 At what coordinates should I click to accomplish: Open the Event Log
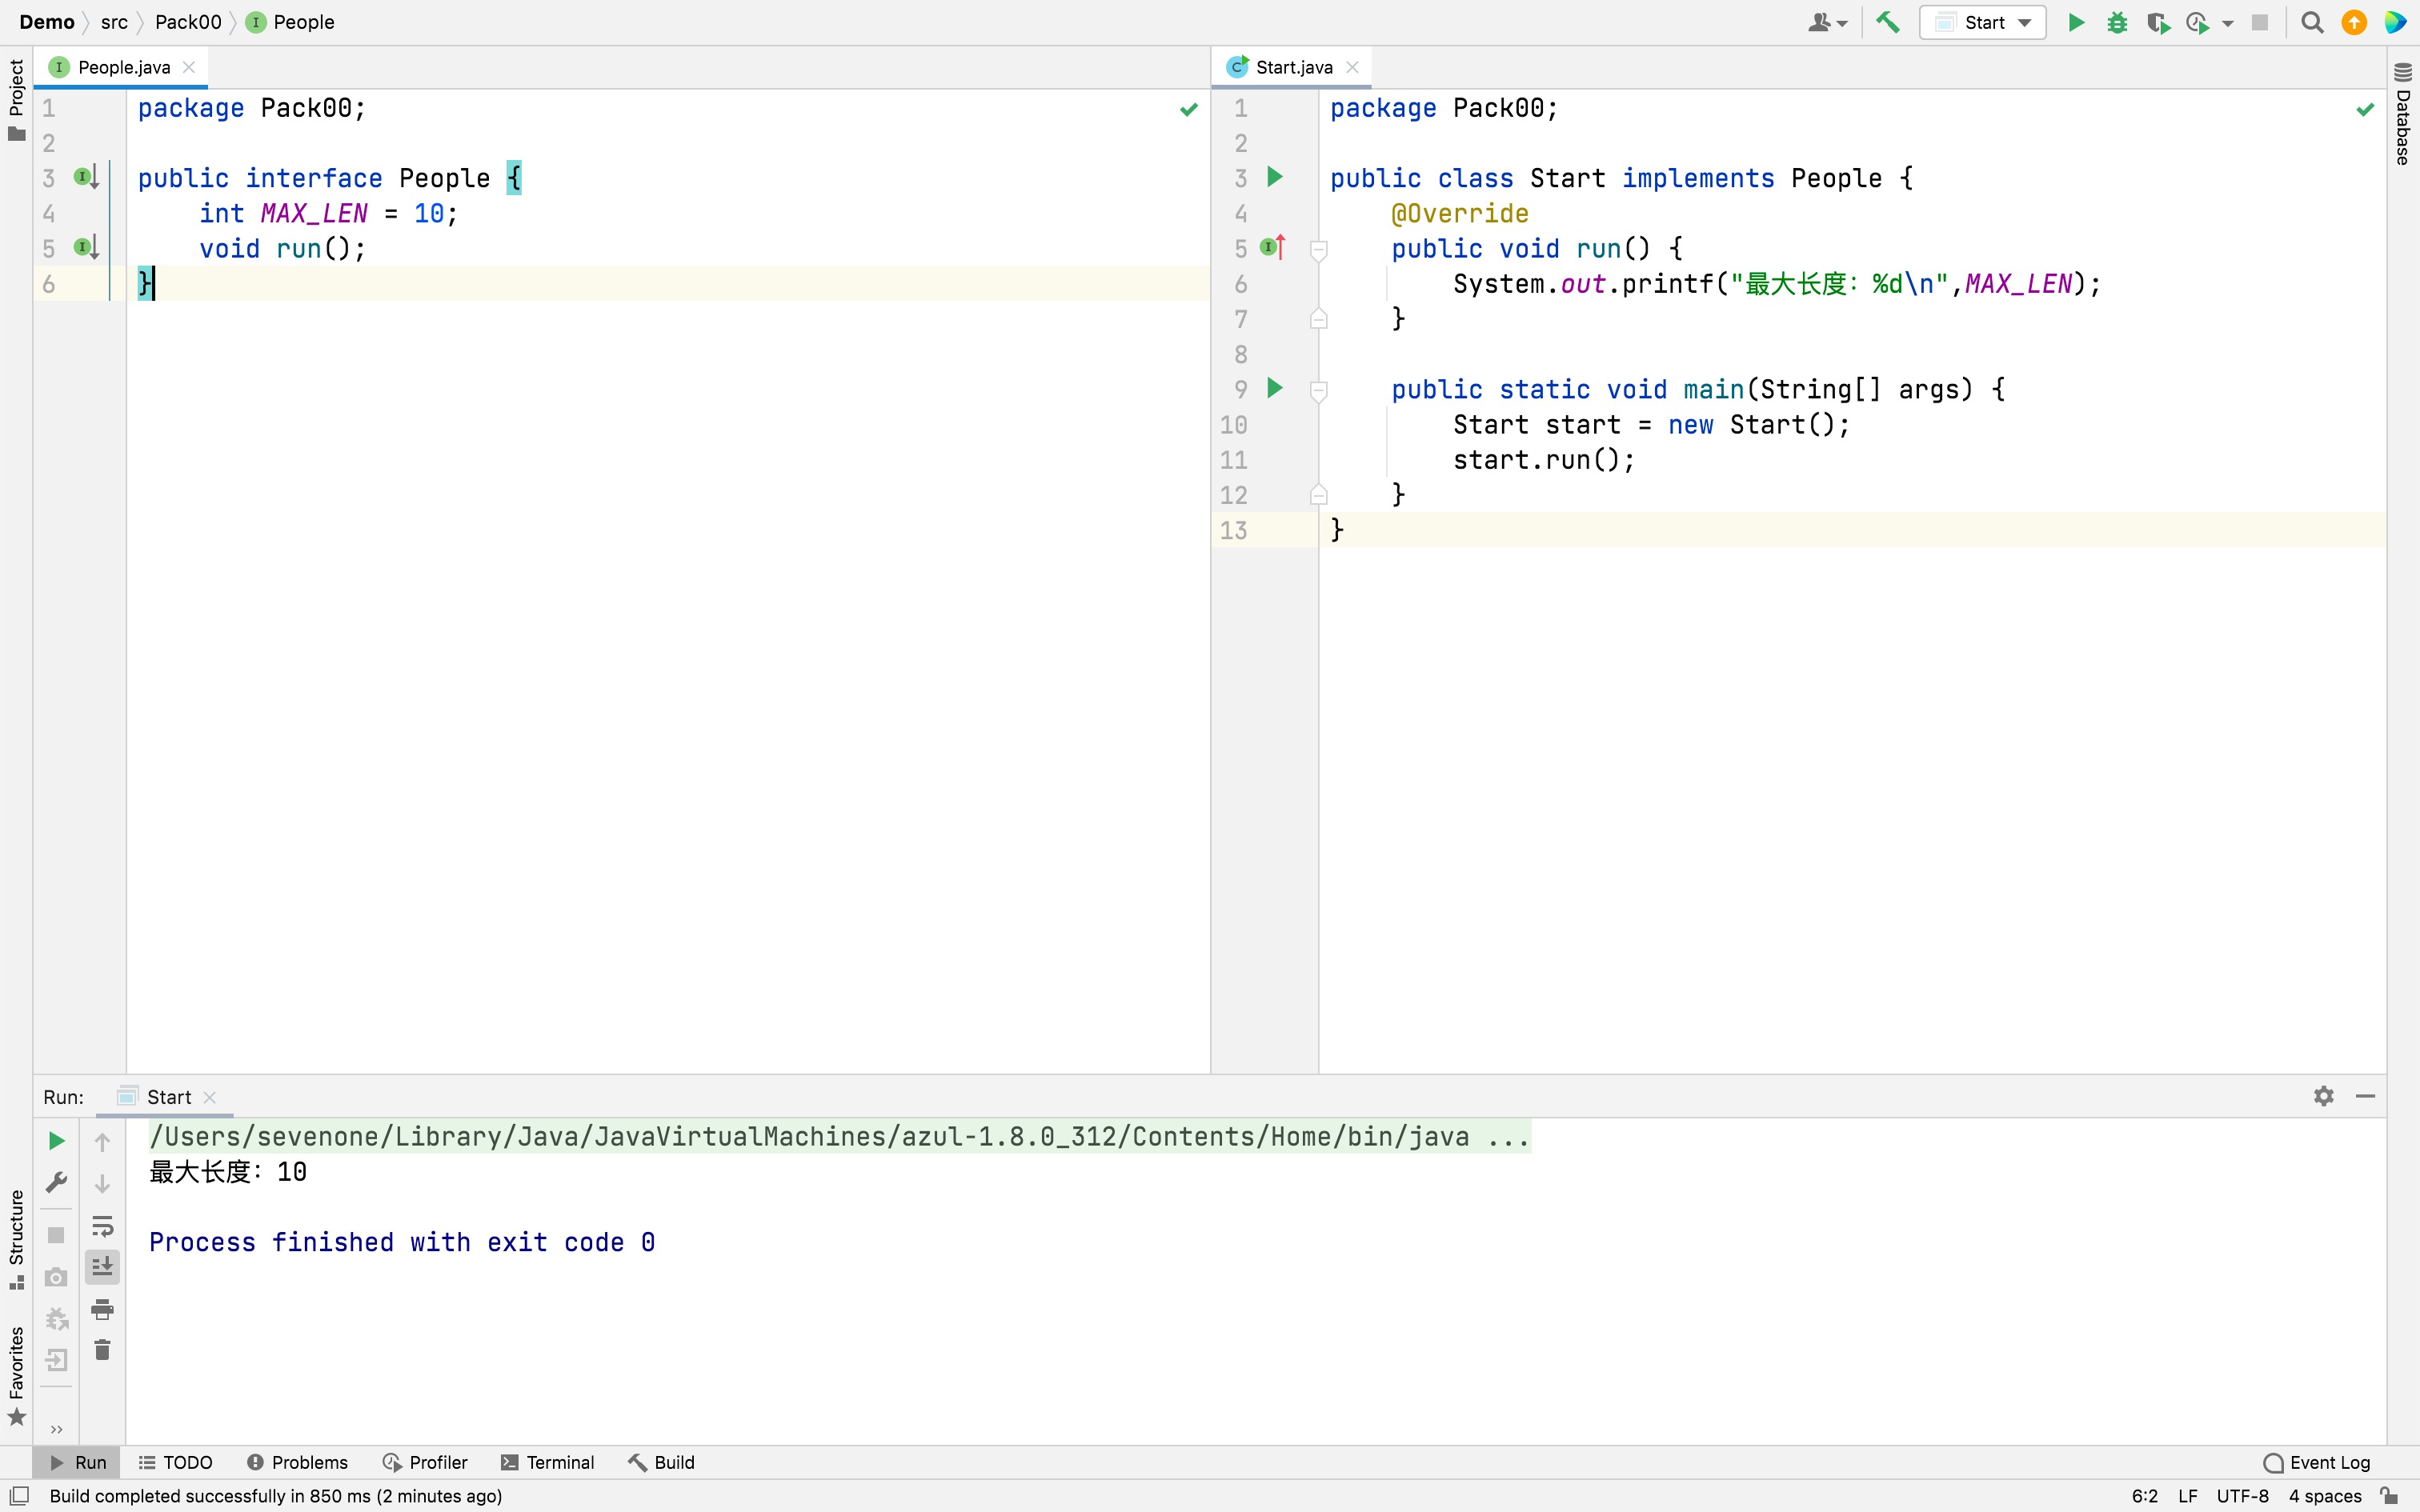click(x=2317, y=1462)
